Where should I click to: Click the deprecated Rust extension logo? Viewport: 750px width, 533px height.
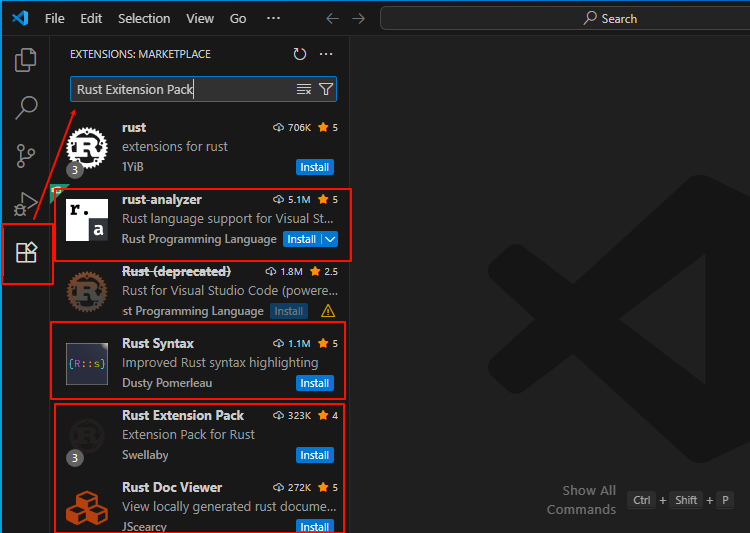(87, 291)
